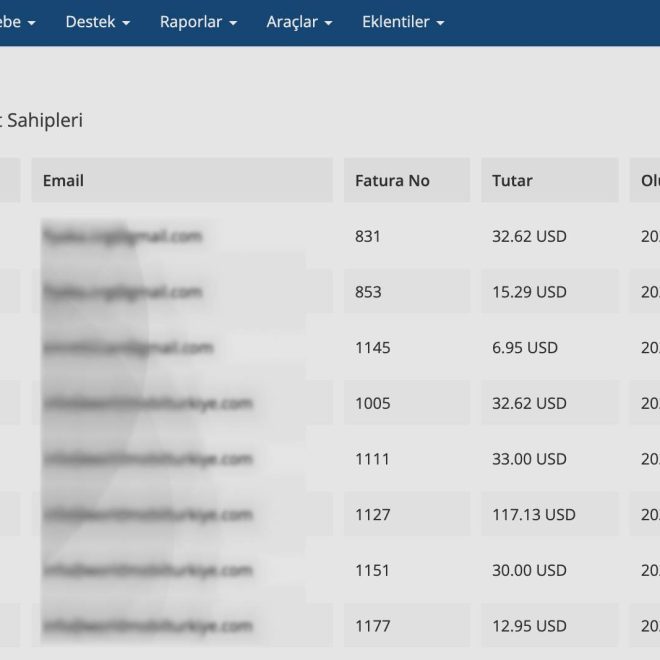
Task: Click the 12.95 USD amount cell
Action: click(x=529, y=626)
